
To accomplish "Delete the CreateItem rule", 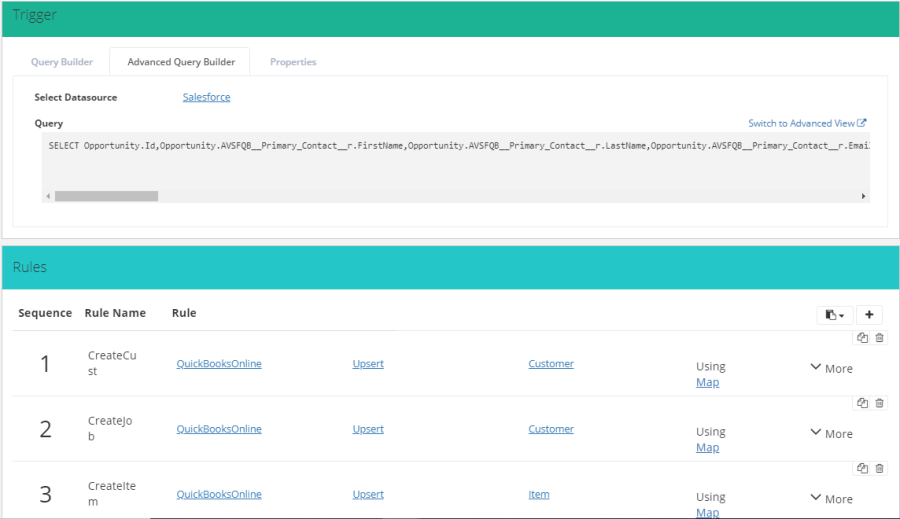I will tap(879, 468).
